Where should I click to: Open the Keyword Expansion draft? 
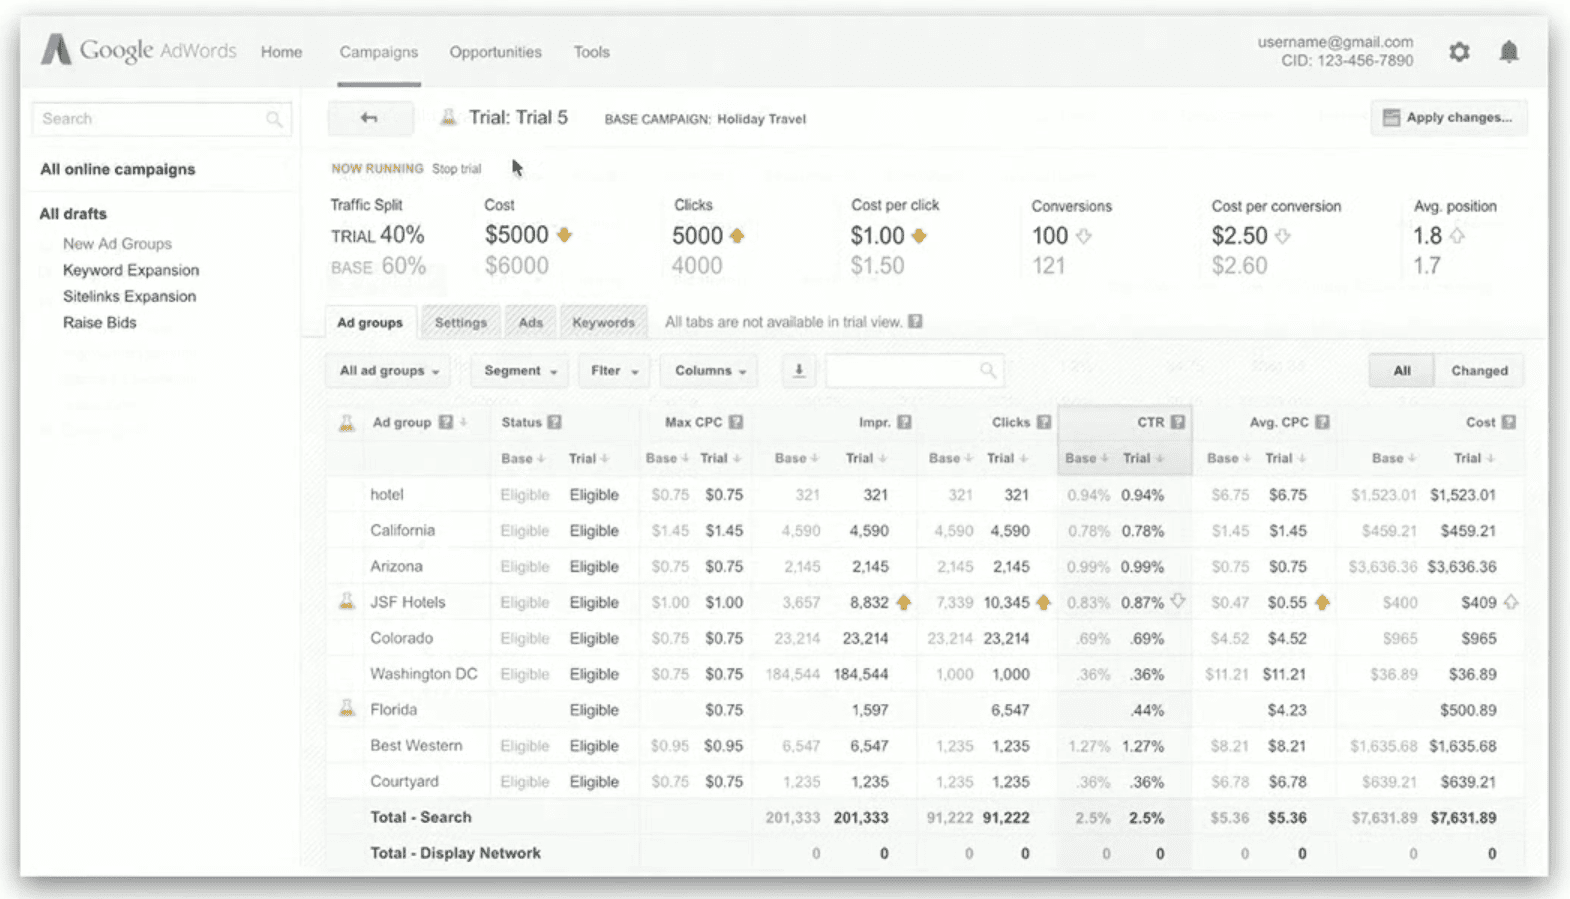click(x=131, y=270)
